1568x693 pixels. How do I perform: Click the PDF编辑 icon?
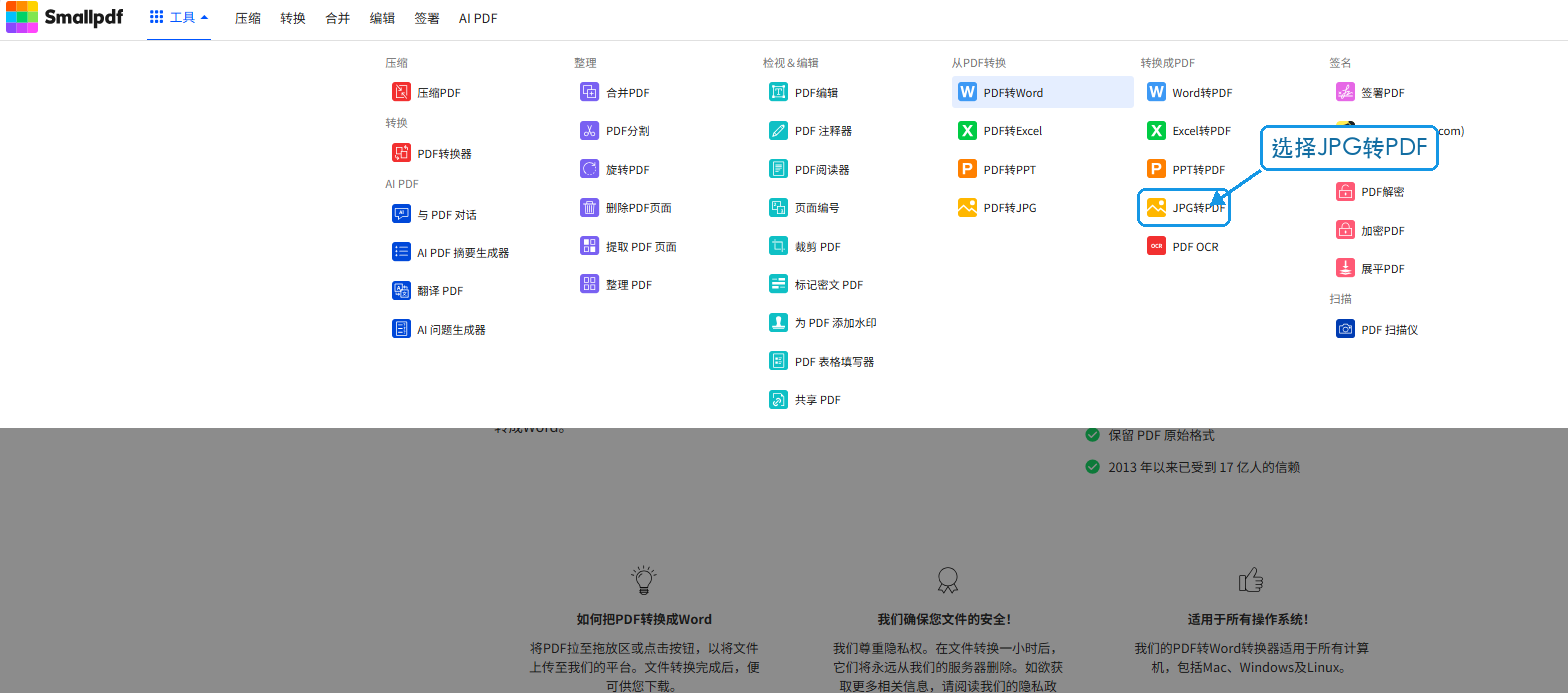pos(779,92)
